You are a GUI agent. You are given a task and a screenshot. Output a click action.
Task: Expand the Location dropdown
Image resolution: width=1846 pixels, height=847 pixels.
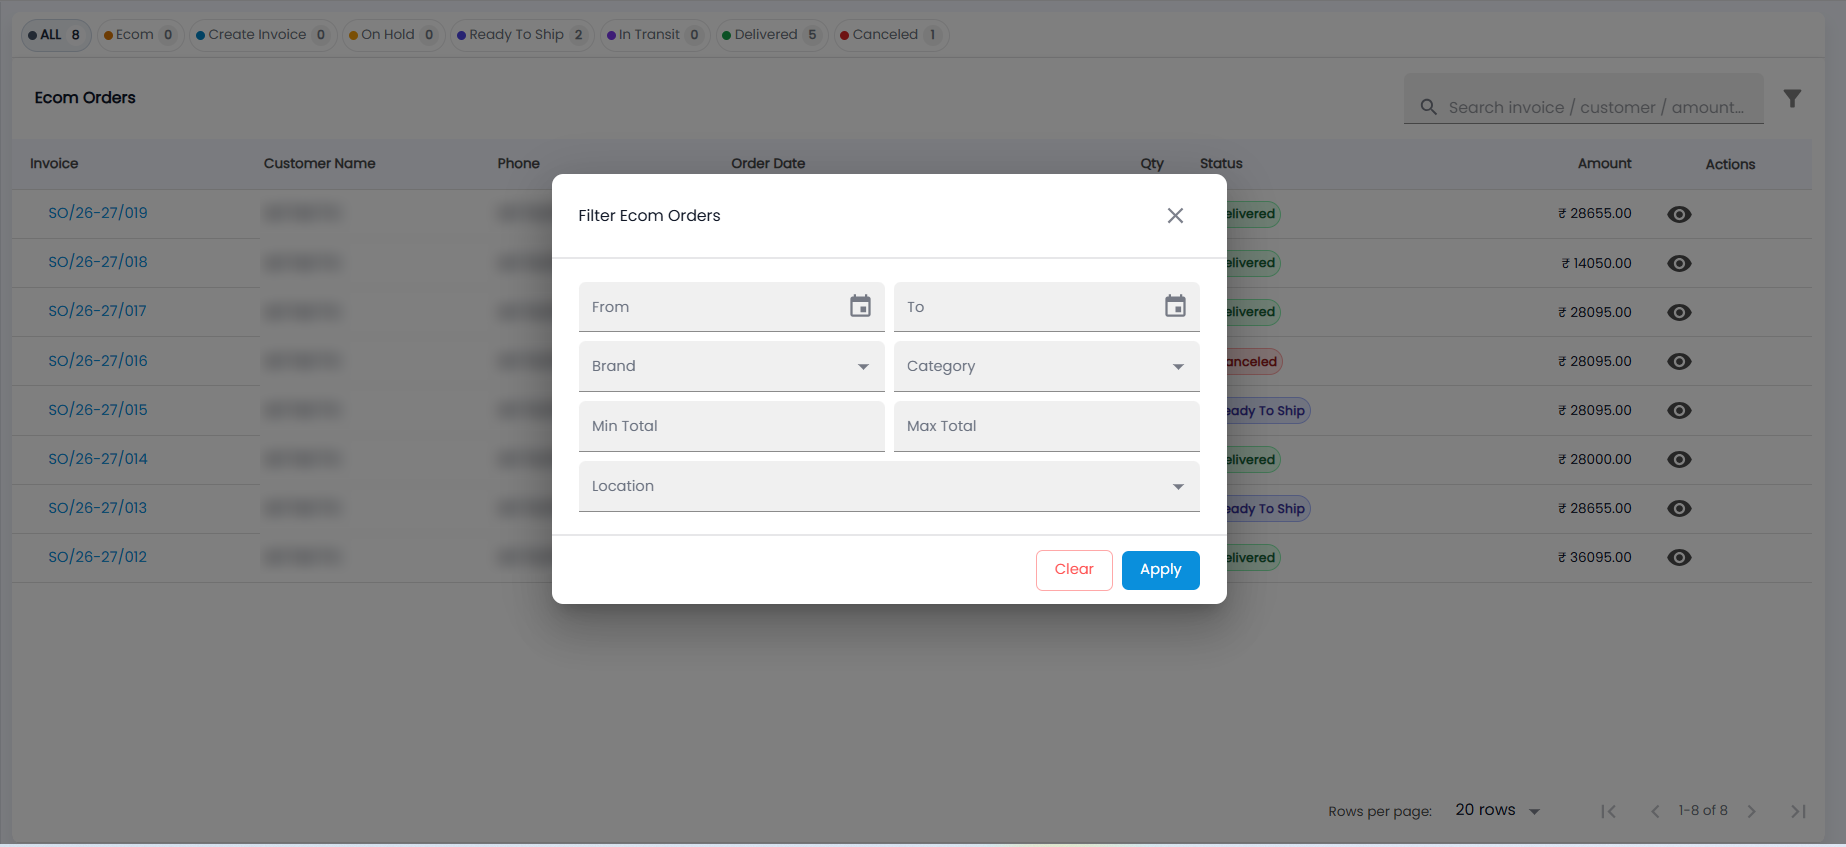click(889, 486)
